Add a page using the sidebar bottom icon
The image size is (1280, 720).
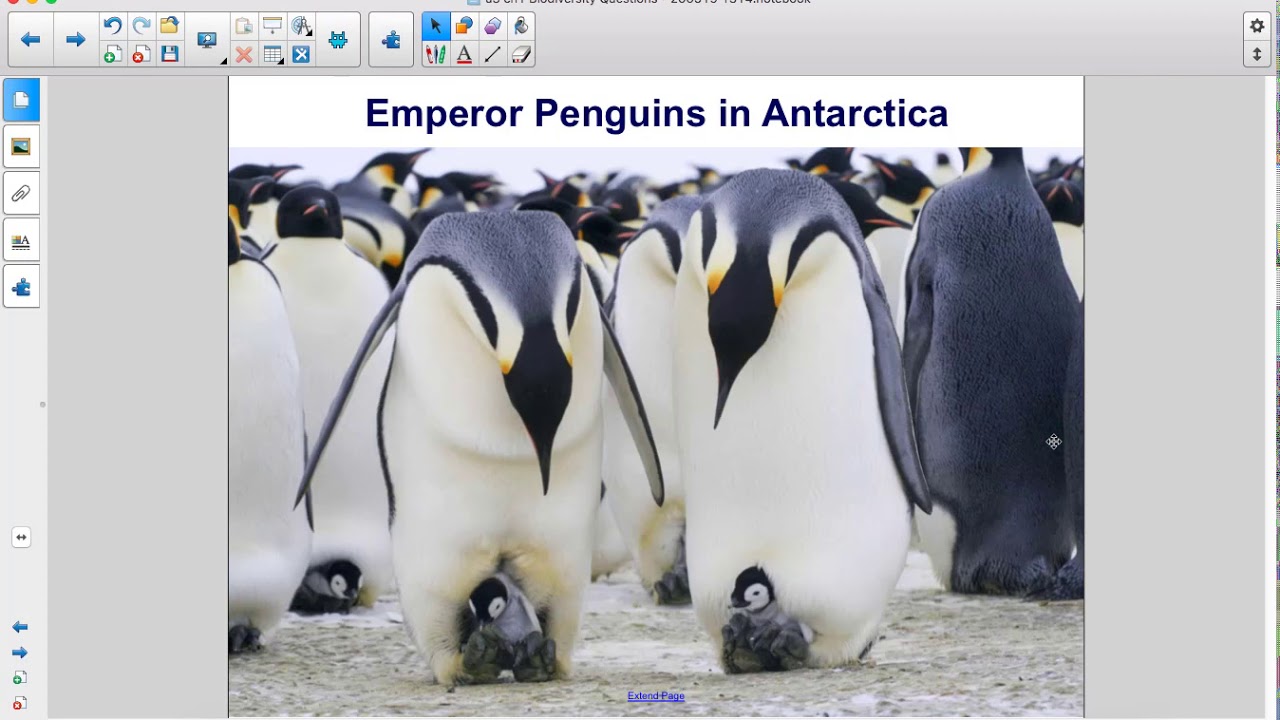tap(20, 678)
